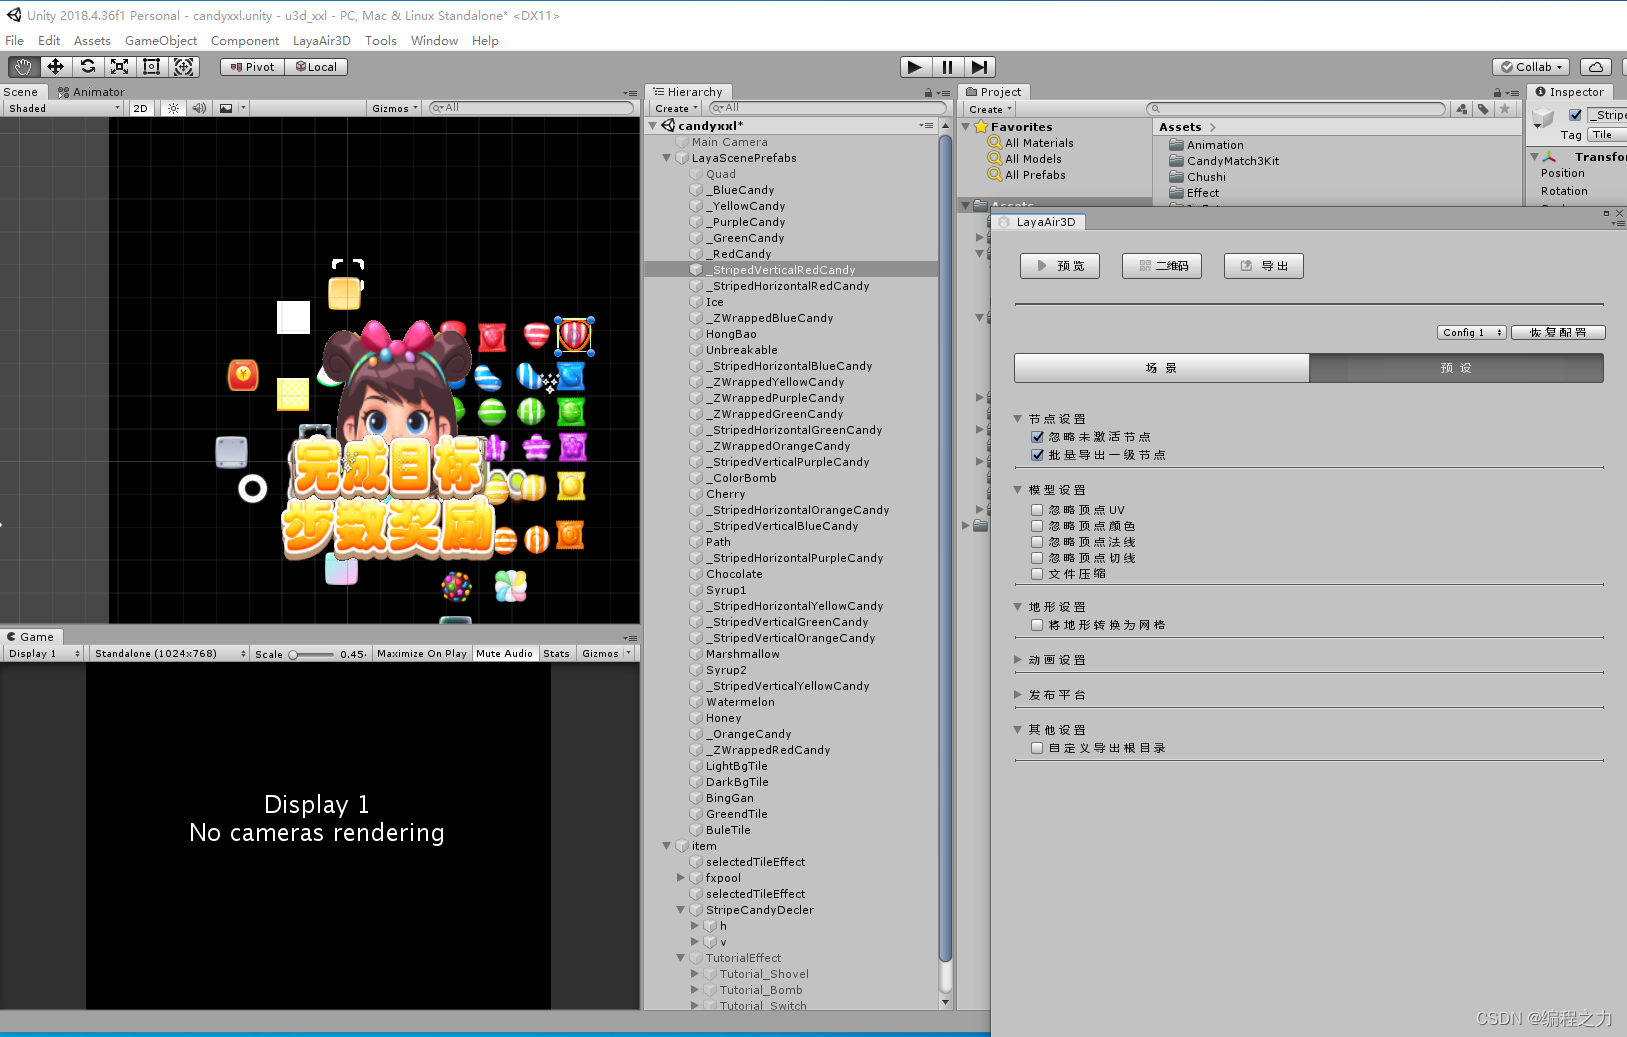This screenshot has width=1627, height=1037.
Task: Click Search by Type icon in Project
Action: 1462,109
